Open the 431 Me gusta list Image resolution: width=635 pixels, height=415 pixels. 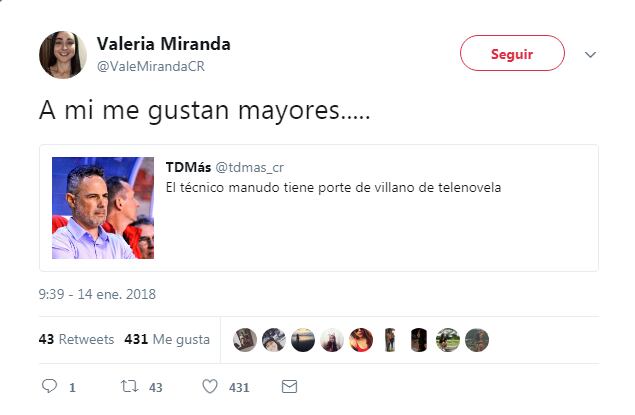[x=167, y=339]
